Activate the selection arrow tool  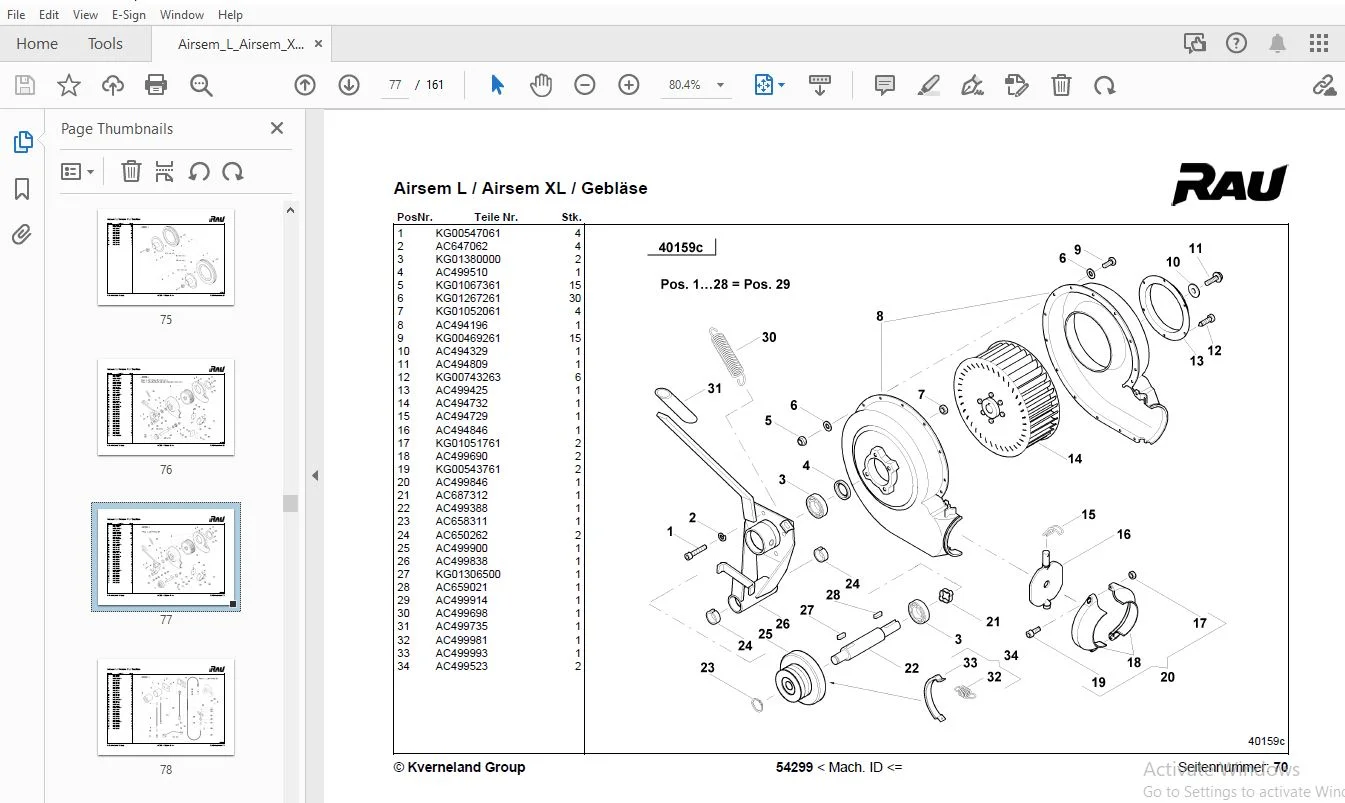(x=497, y=85)
